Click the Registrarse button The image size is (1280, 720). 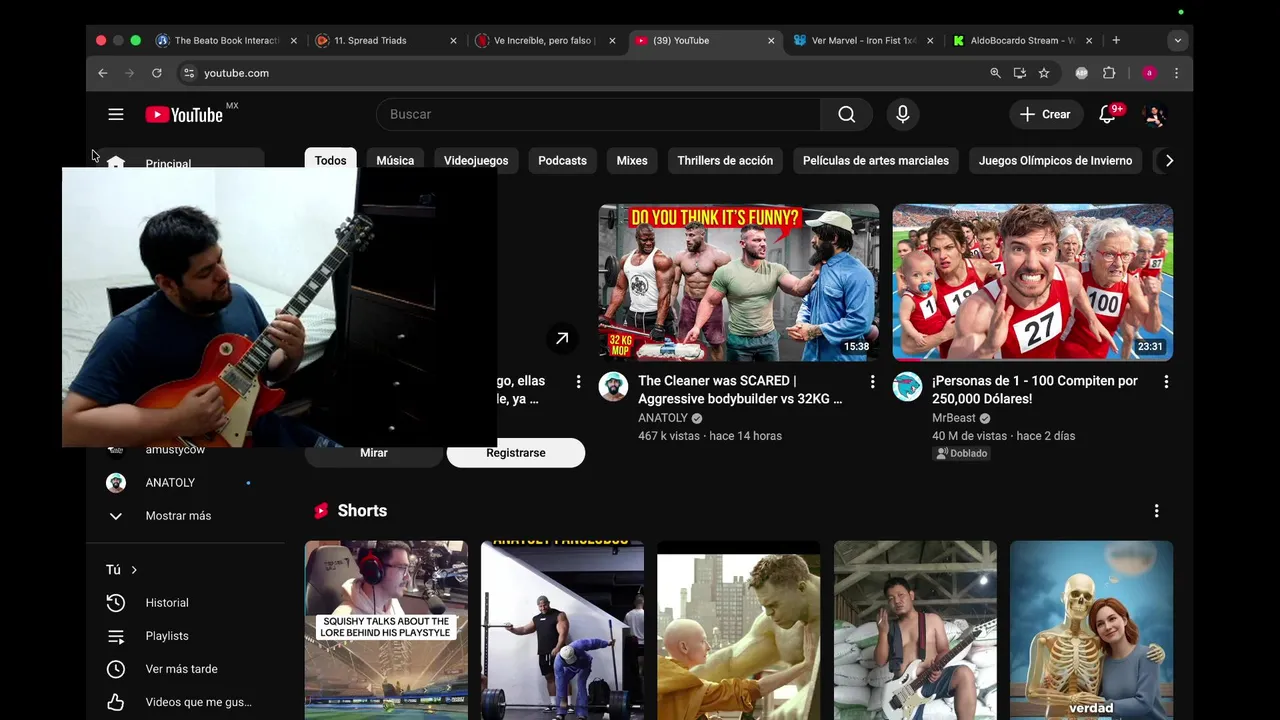[x=516, y=453]
